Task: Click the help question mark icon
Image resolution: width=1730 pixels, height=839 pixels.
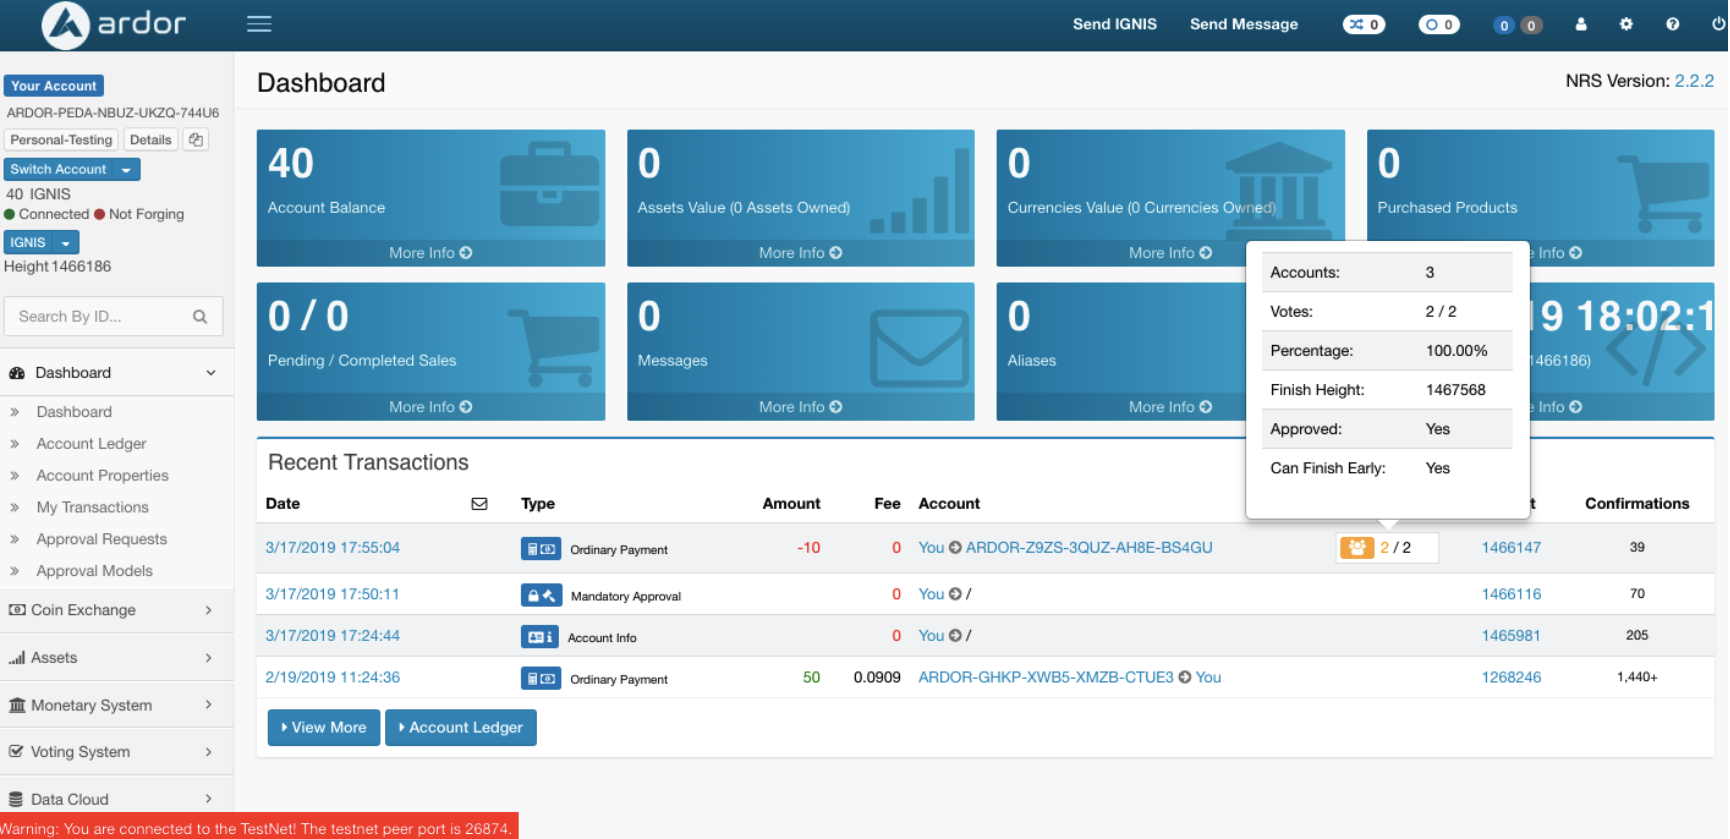Action: (x=1672, y=24)
